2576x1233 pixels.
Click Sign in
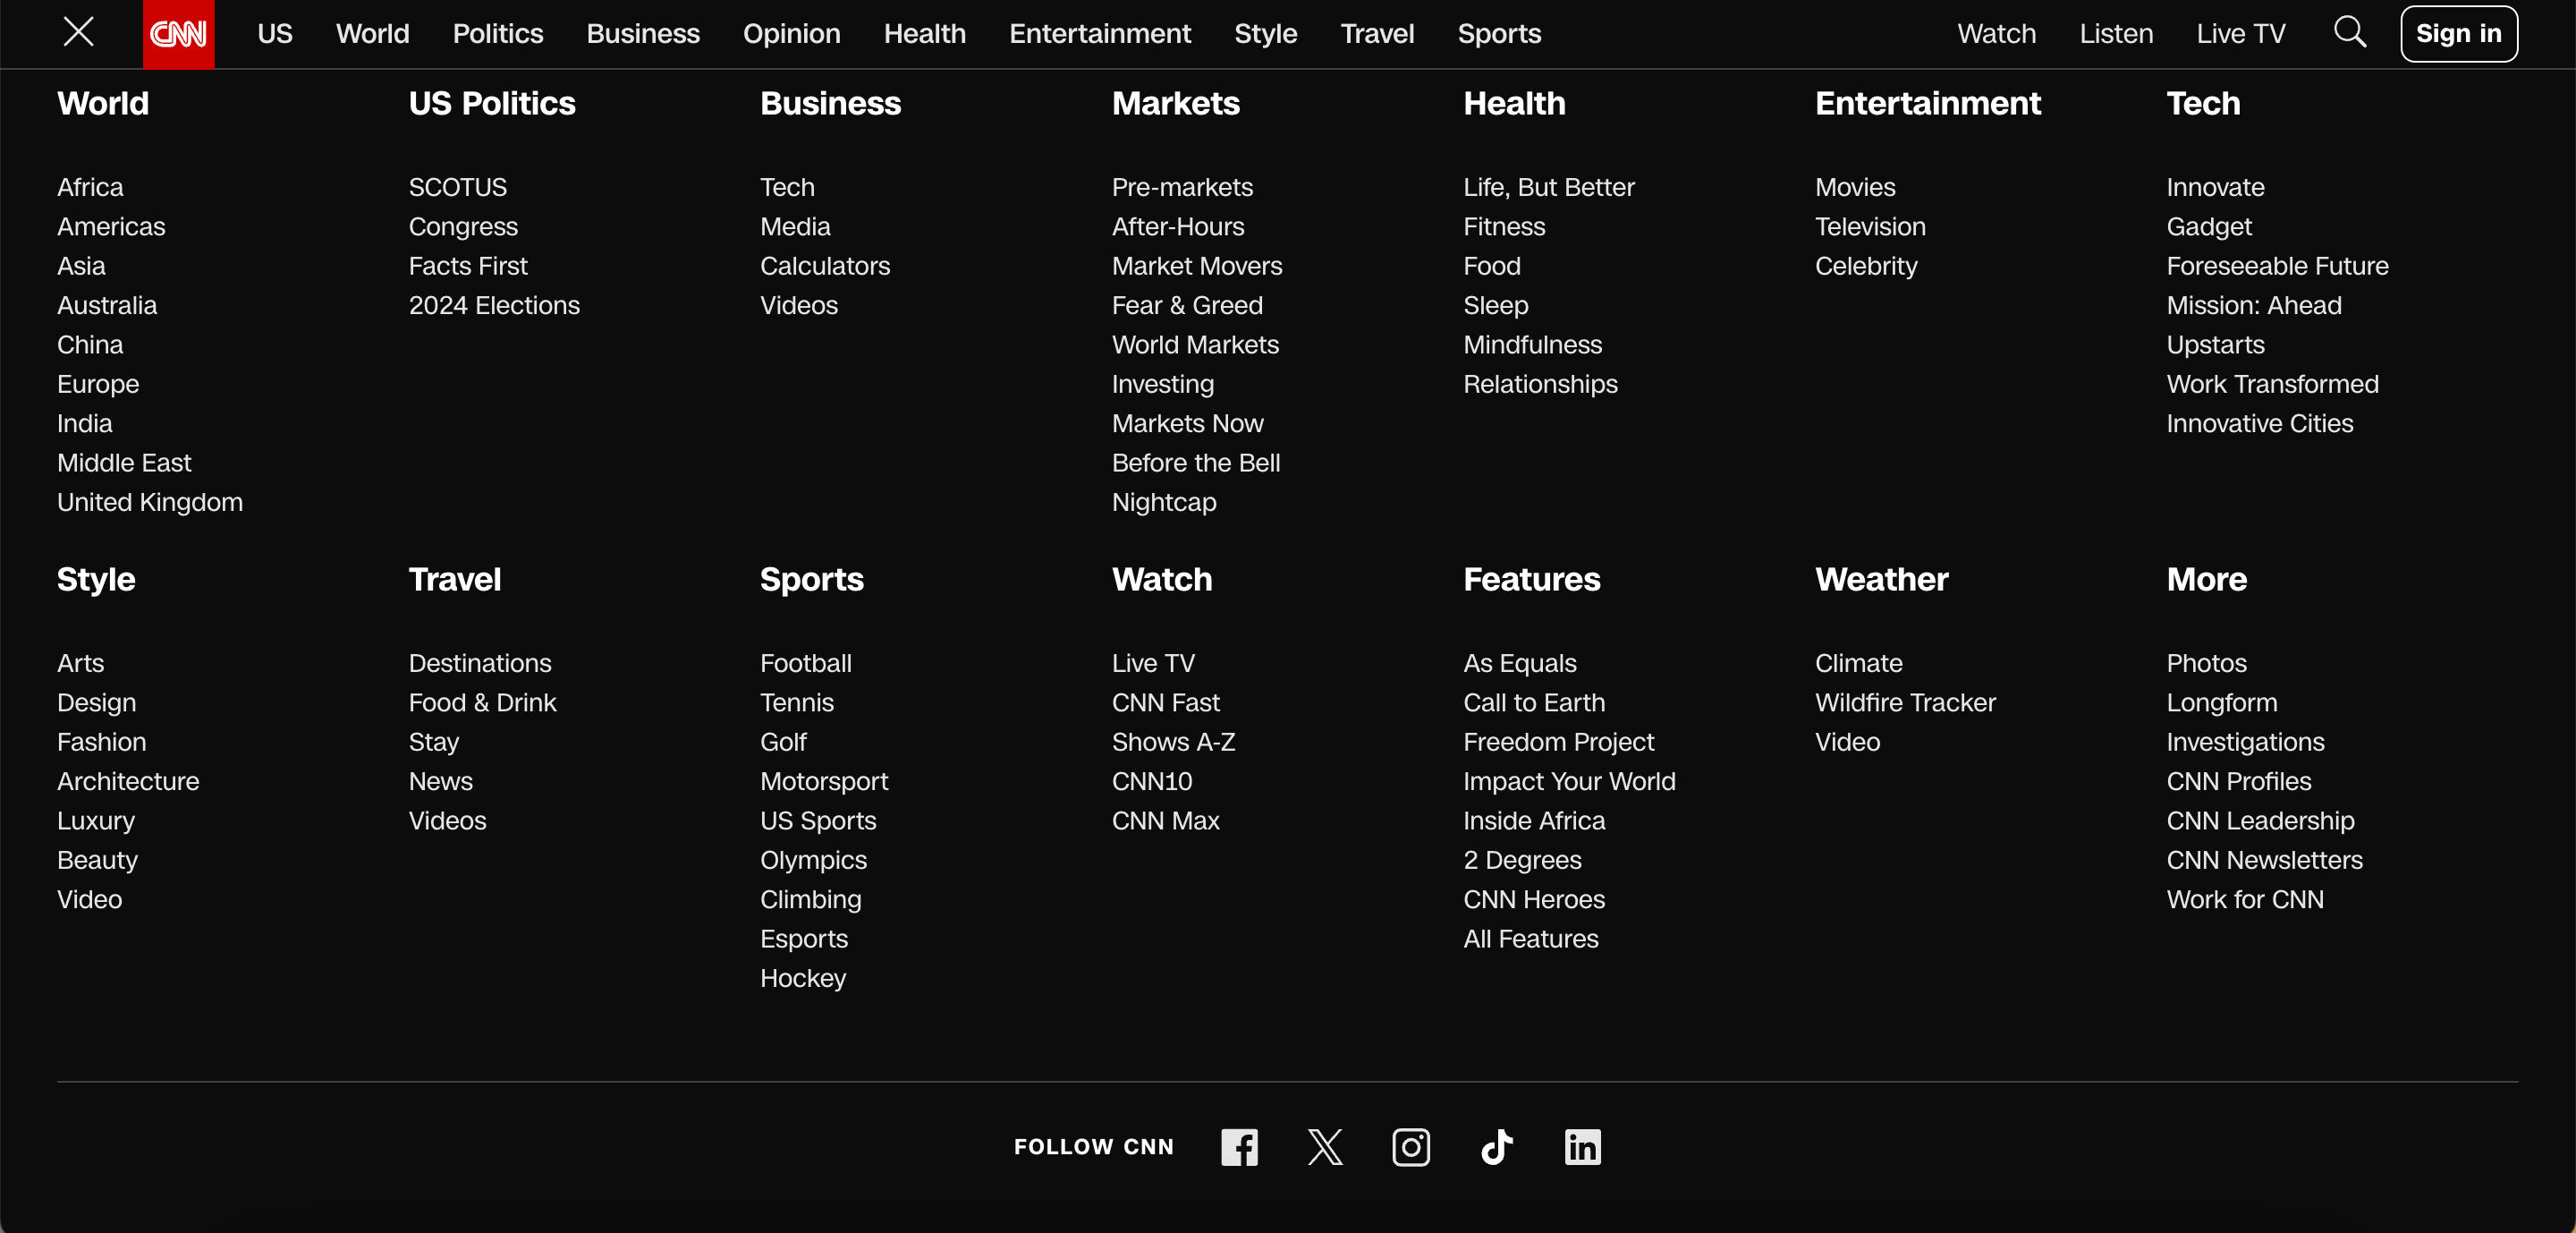tap(2459, 33)
